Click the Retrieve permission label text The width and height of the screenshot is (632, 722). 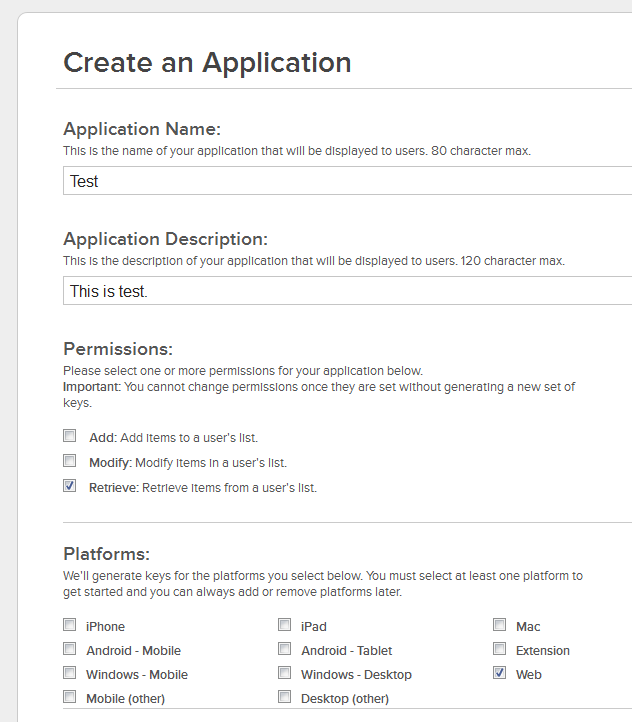coord(203,488)
